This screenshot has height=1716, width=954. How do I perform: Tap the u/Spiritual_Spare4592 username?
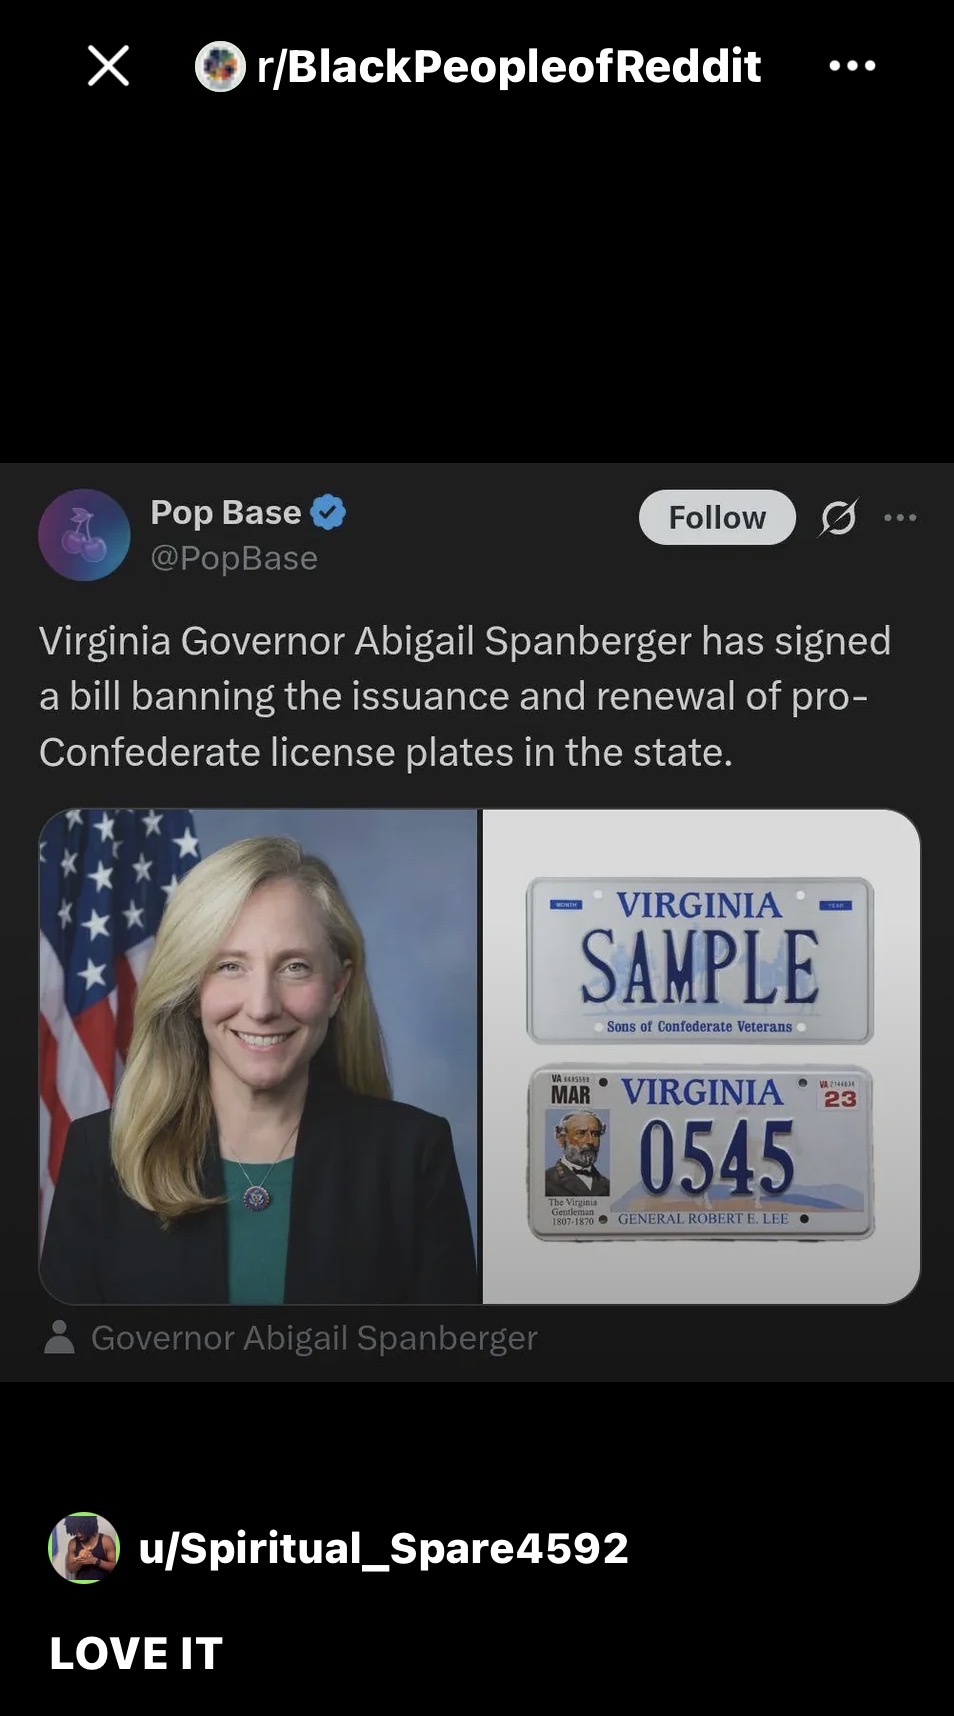384,1548
